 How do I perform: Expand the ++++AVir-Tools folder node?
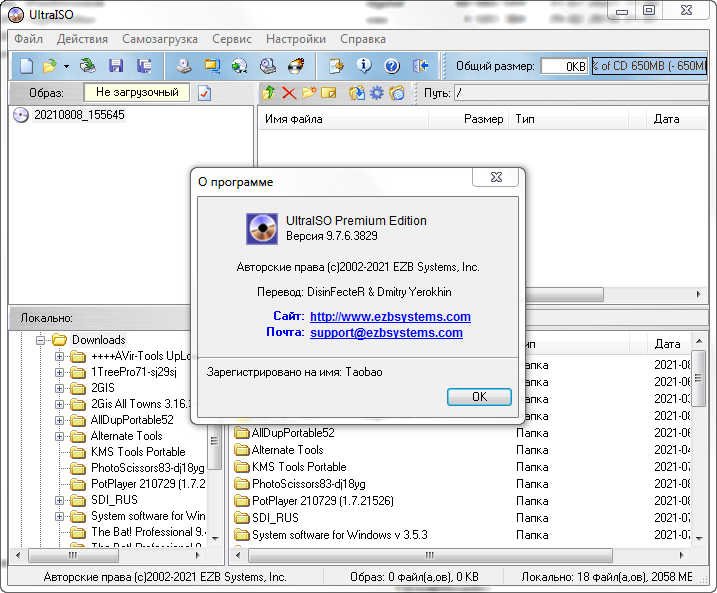tap(59, 356)
